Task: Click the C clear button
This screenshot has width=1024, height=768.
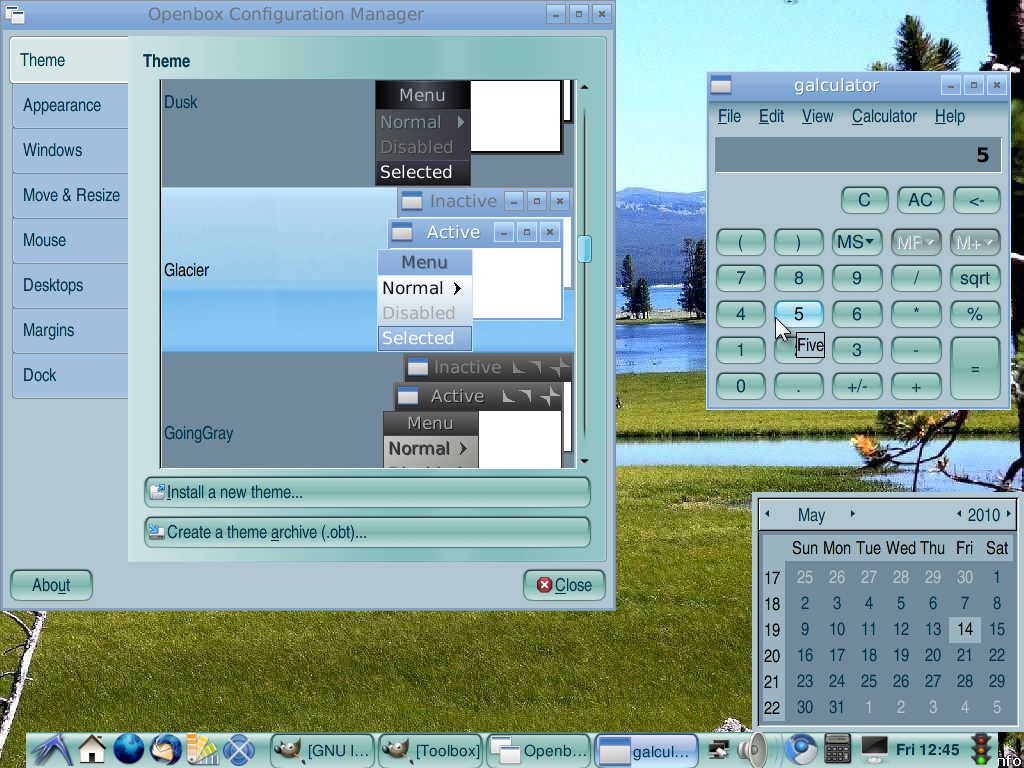Action: click(x=864, y=200)
